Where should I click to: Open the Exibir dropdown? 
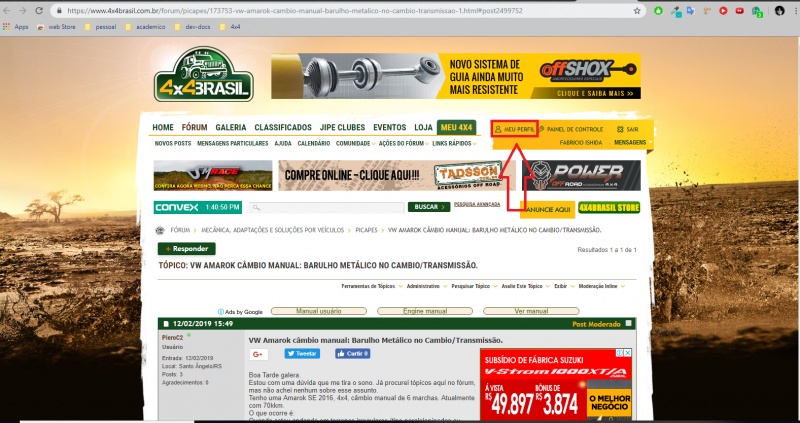point(564,286)
